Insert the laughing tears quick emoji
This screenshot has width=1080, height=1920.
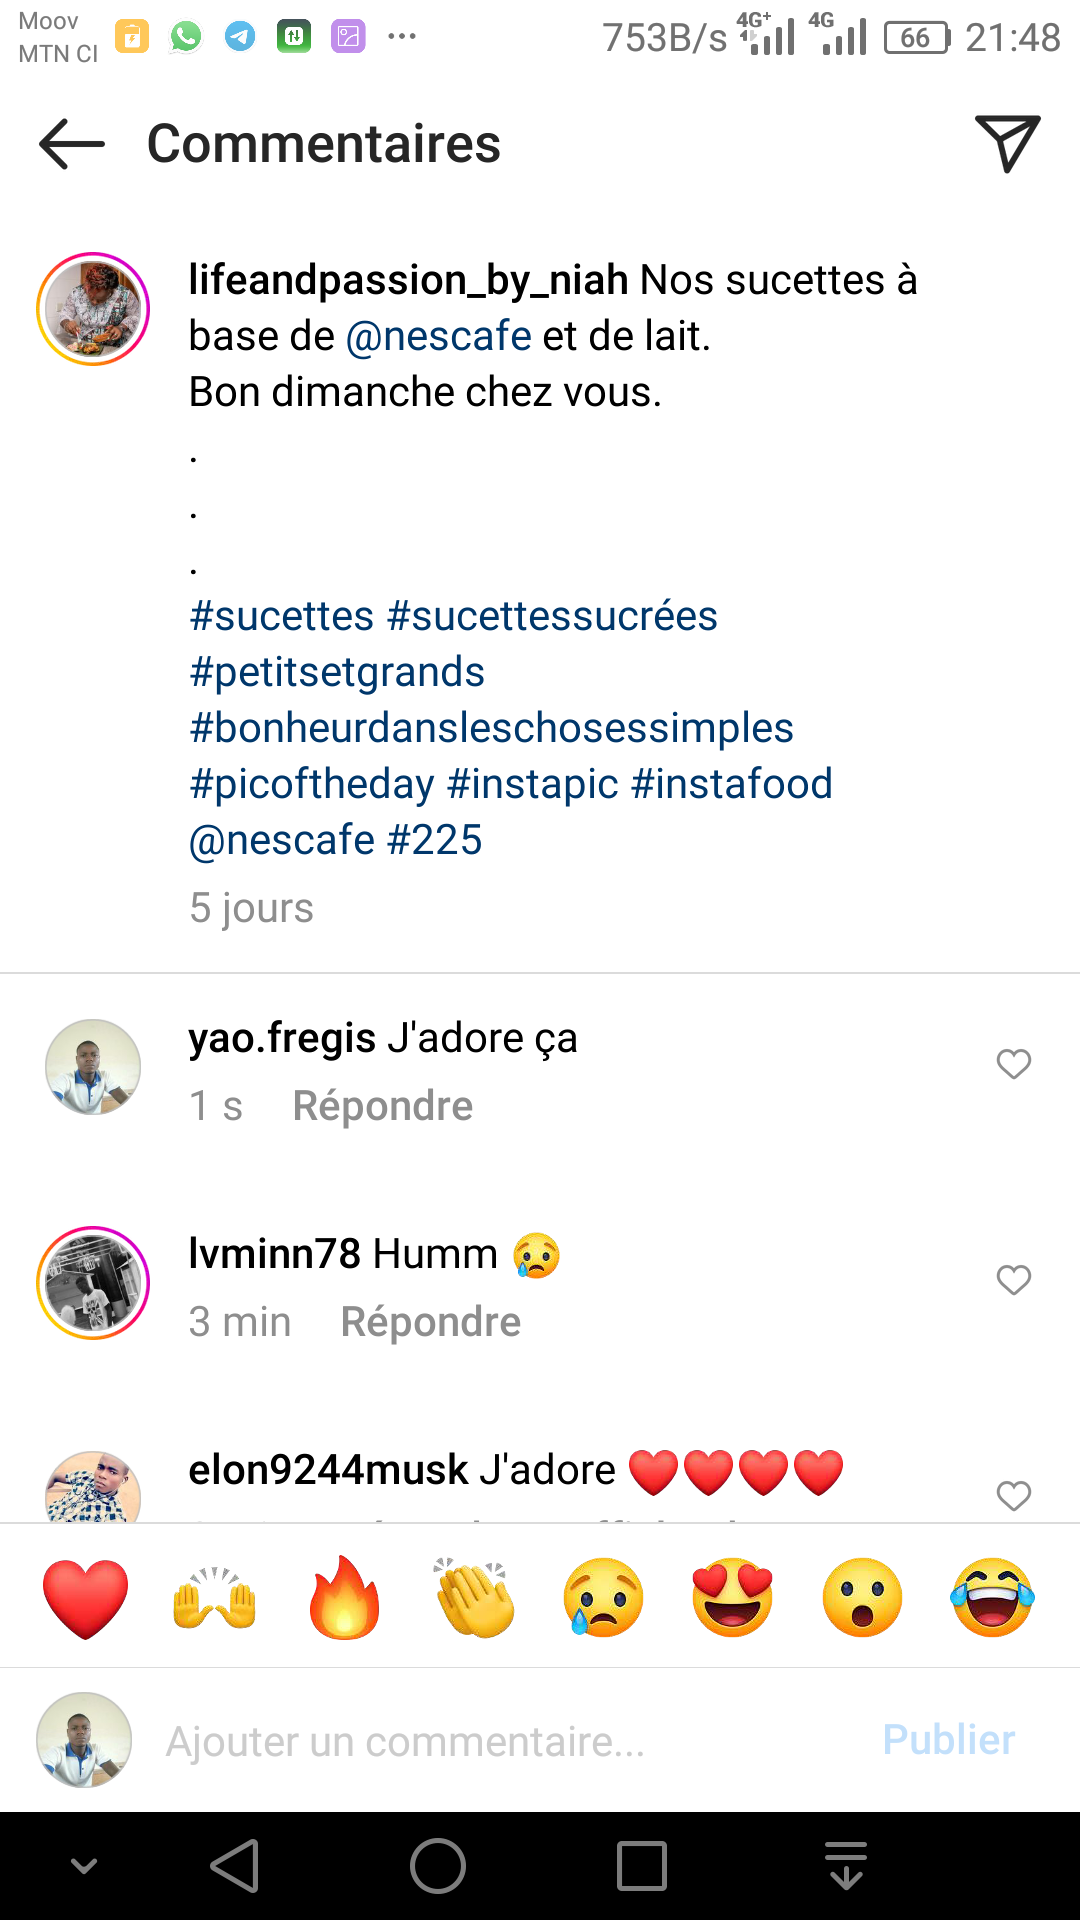[992, 1598]
